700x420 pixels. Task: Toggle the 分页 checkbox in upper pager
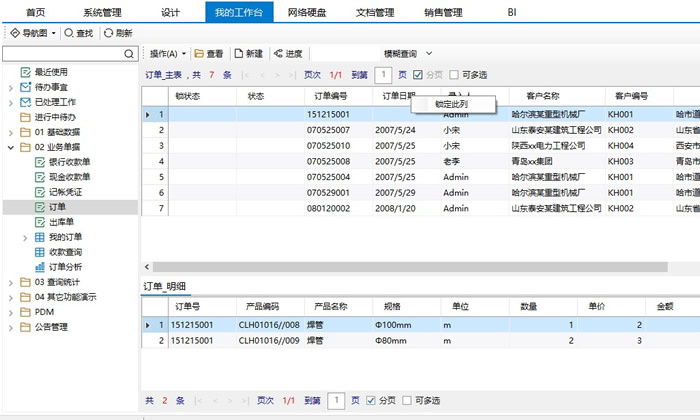pos(418,74)
